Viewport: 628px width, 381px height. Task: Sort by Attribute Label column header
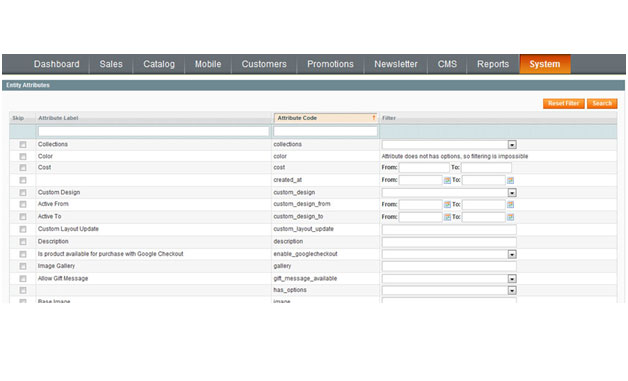[58, 118]
